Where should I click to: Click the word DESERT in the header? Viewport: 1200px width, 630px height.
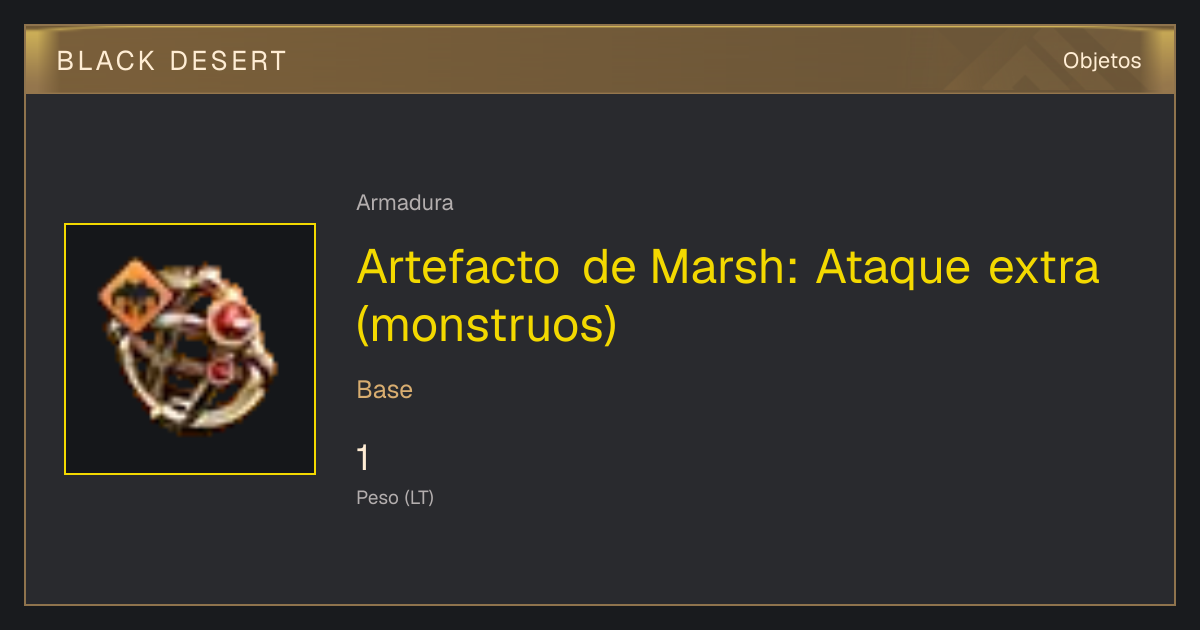[x=228, y=61]
